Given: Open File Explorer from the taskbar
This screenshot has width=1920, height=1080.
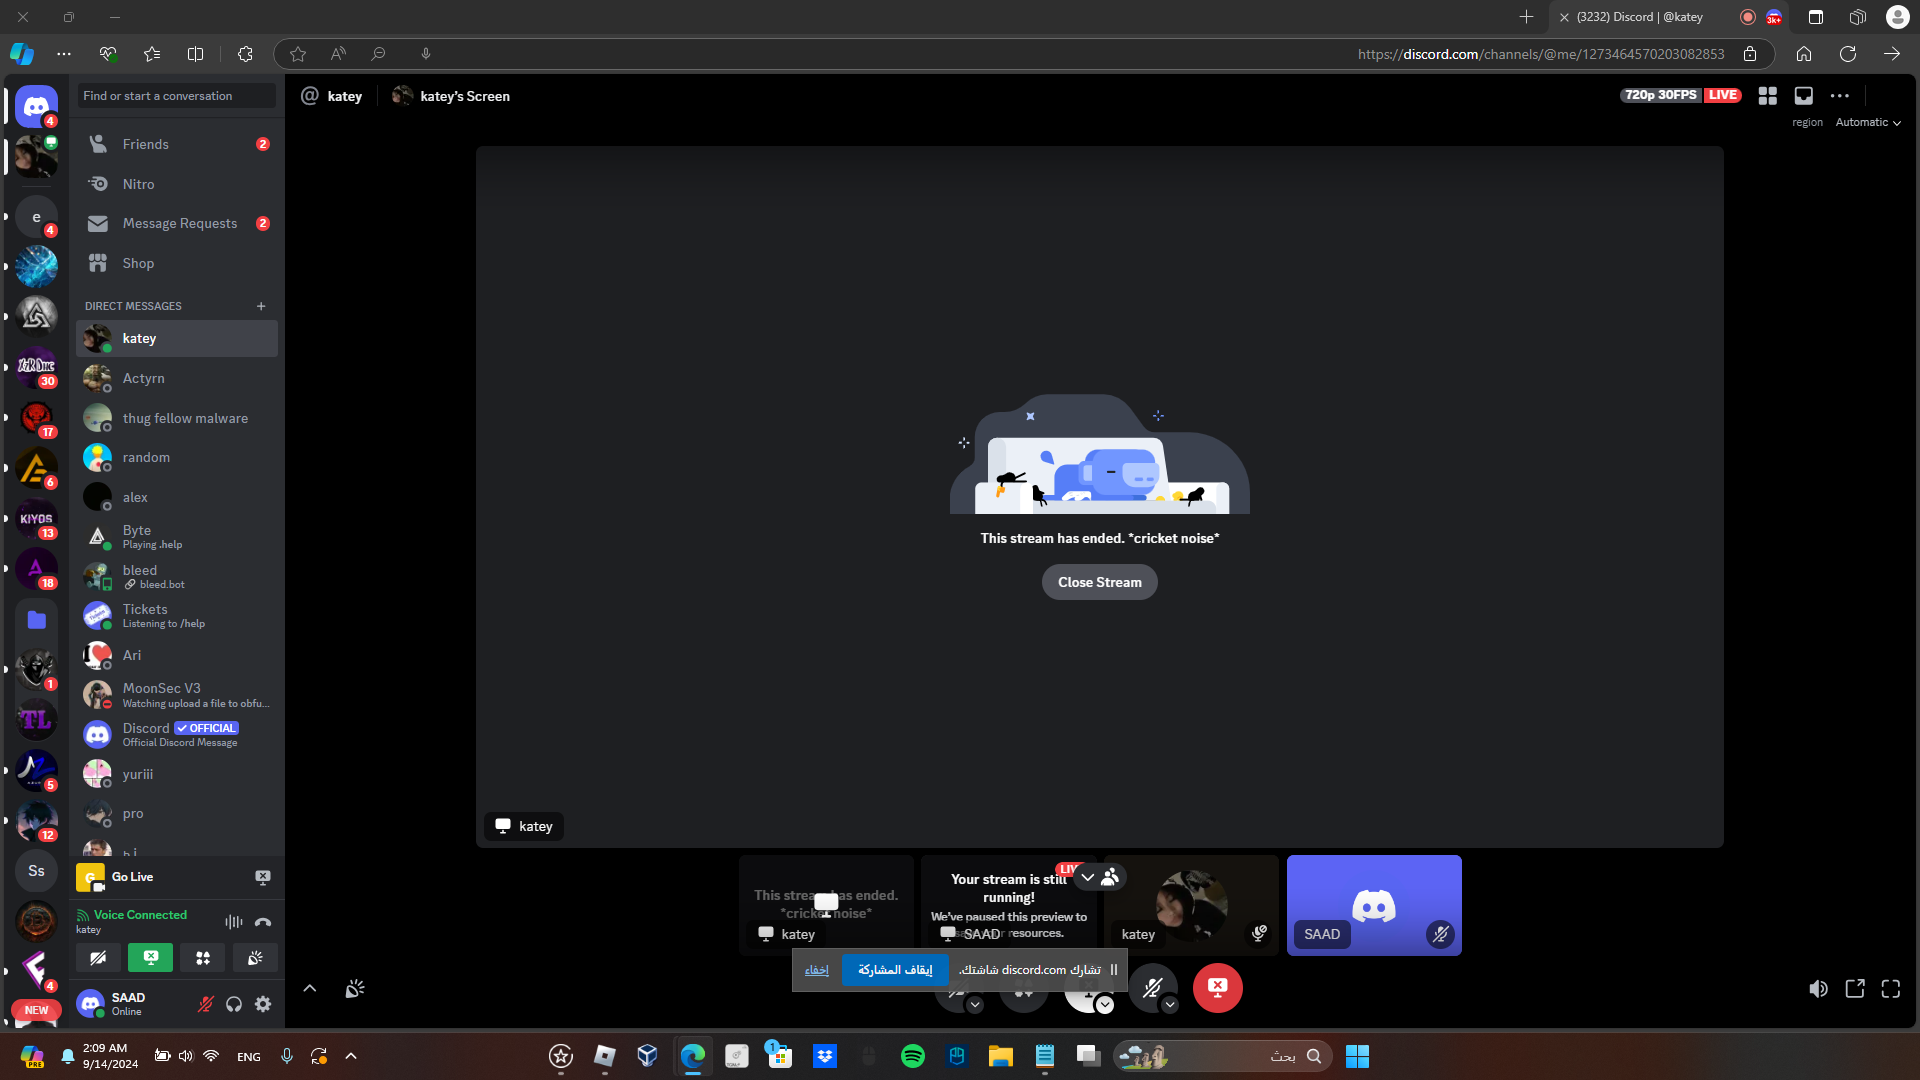Looking at the screenshot, I should tap(1001, 1056).
